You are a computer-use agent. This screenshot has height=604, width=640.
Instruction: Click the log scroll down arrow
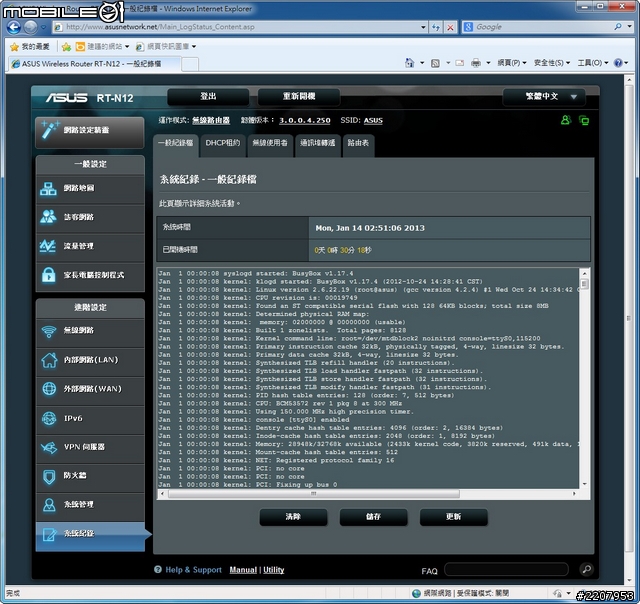[x=584, y=484]
